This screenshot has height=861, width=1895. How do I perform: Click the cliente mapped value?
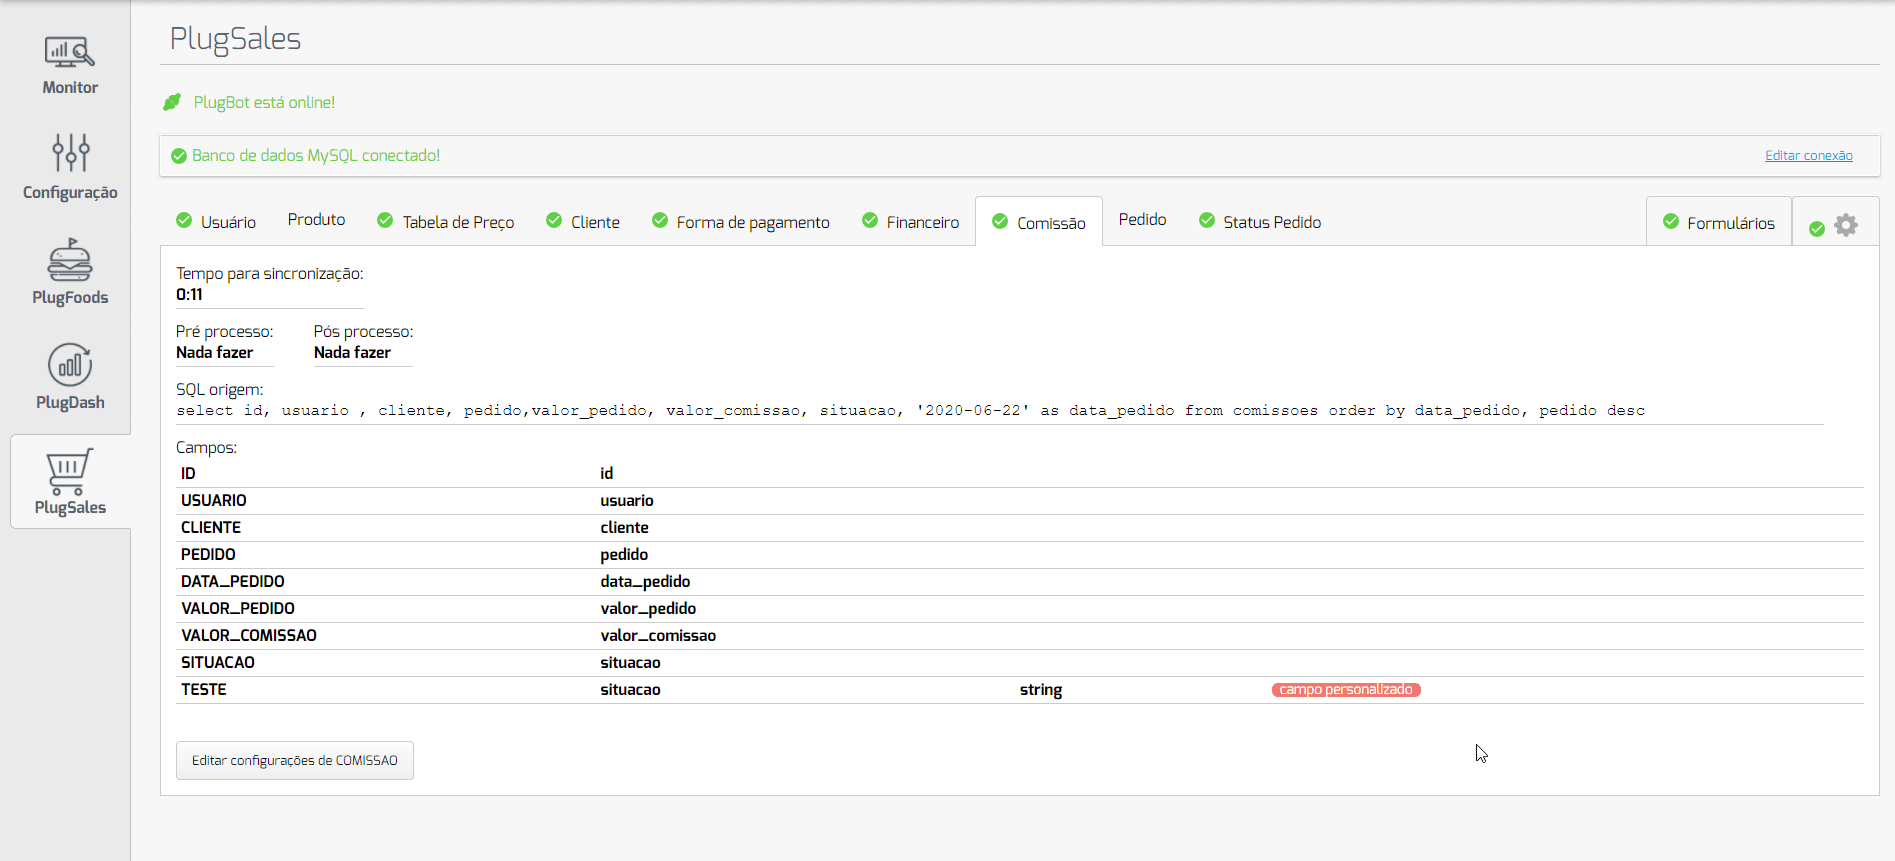pos(624,528)
